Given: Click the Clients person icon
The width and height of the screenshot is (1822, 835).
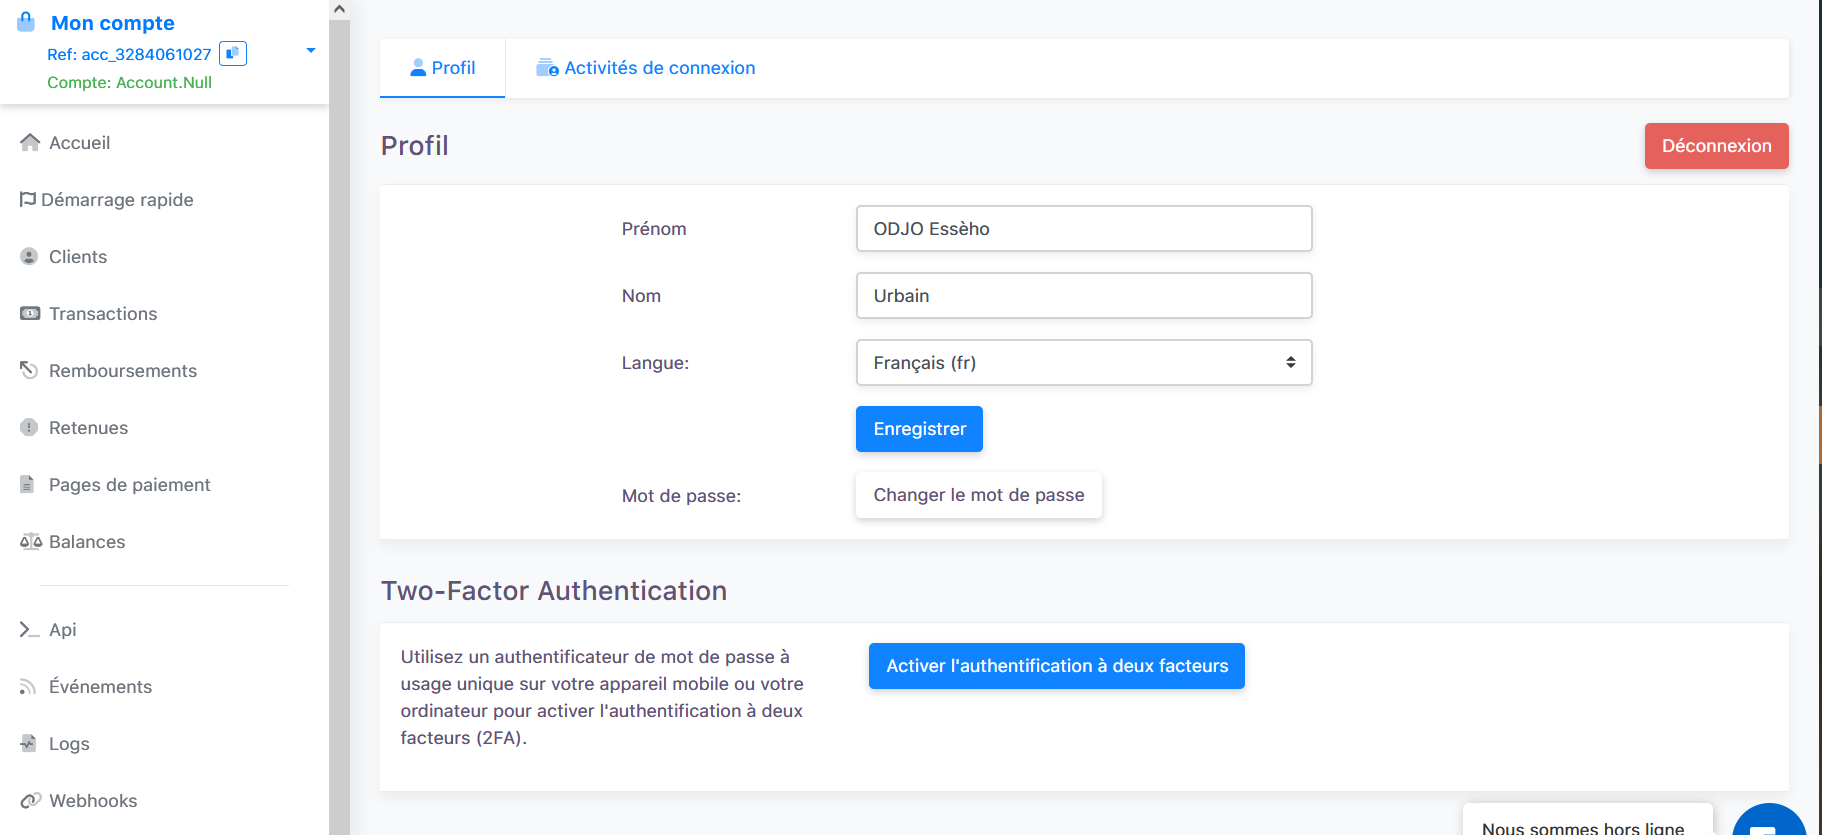Looking at the screenshot, I should click(x=29, y=256).
